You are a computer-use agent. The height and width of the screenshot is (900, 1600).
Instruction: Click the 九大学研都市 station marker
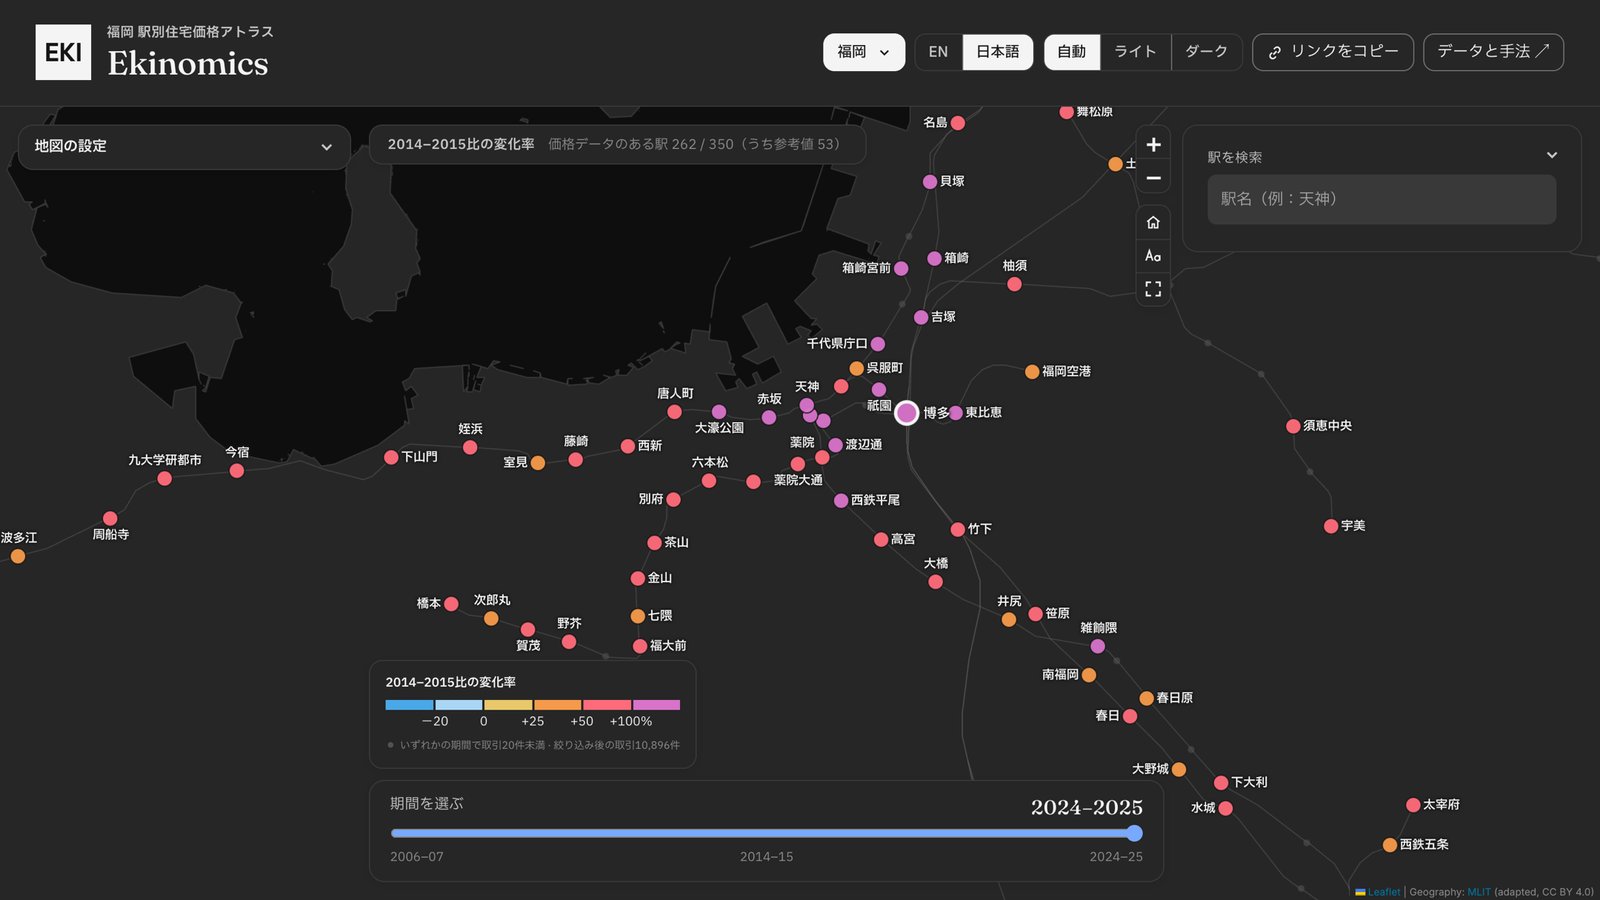165,479
